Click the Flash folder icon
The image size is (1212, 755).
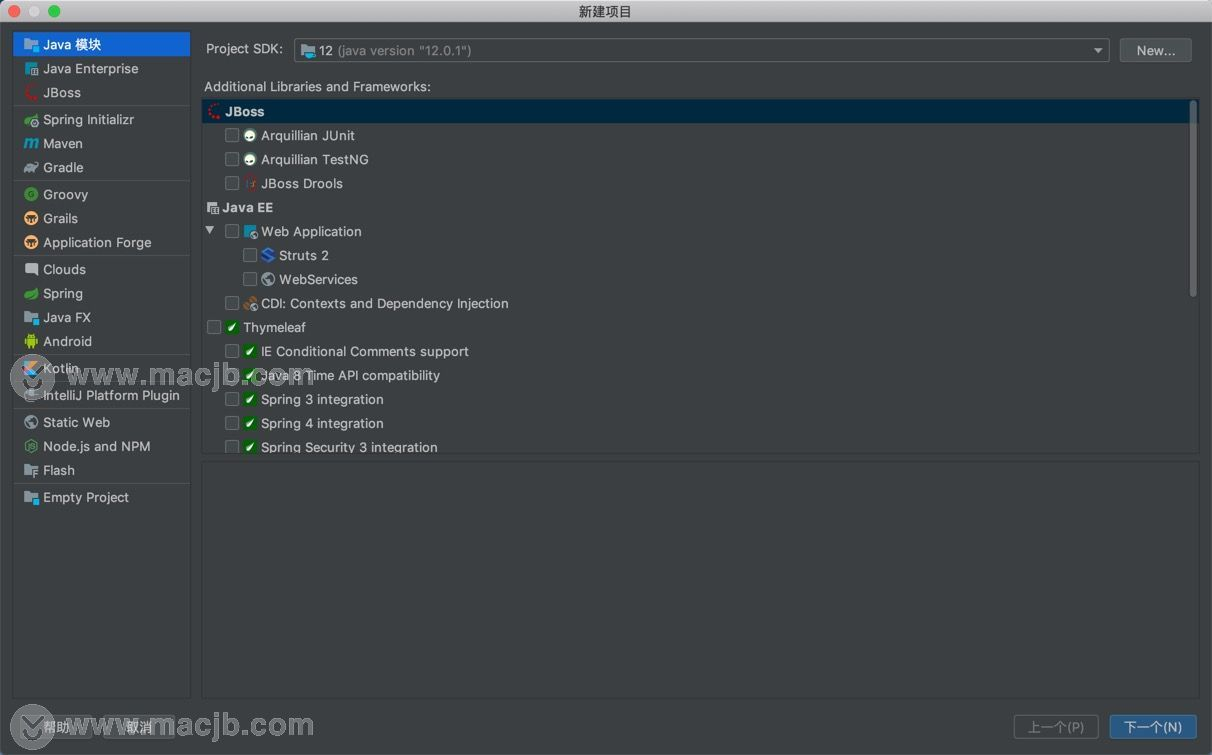pos(31,470)
